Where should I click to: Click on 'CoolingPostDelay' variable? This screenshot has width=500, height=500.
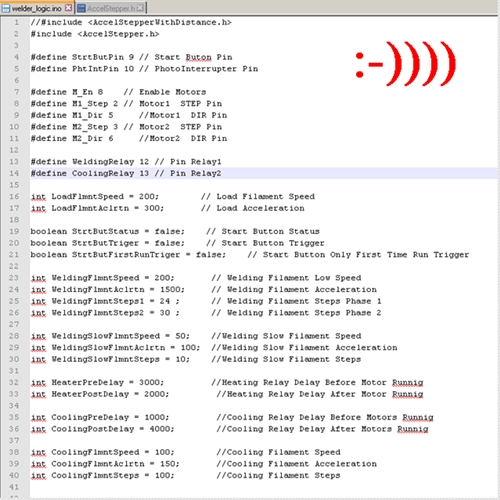point(93,429)
